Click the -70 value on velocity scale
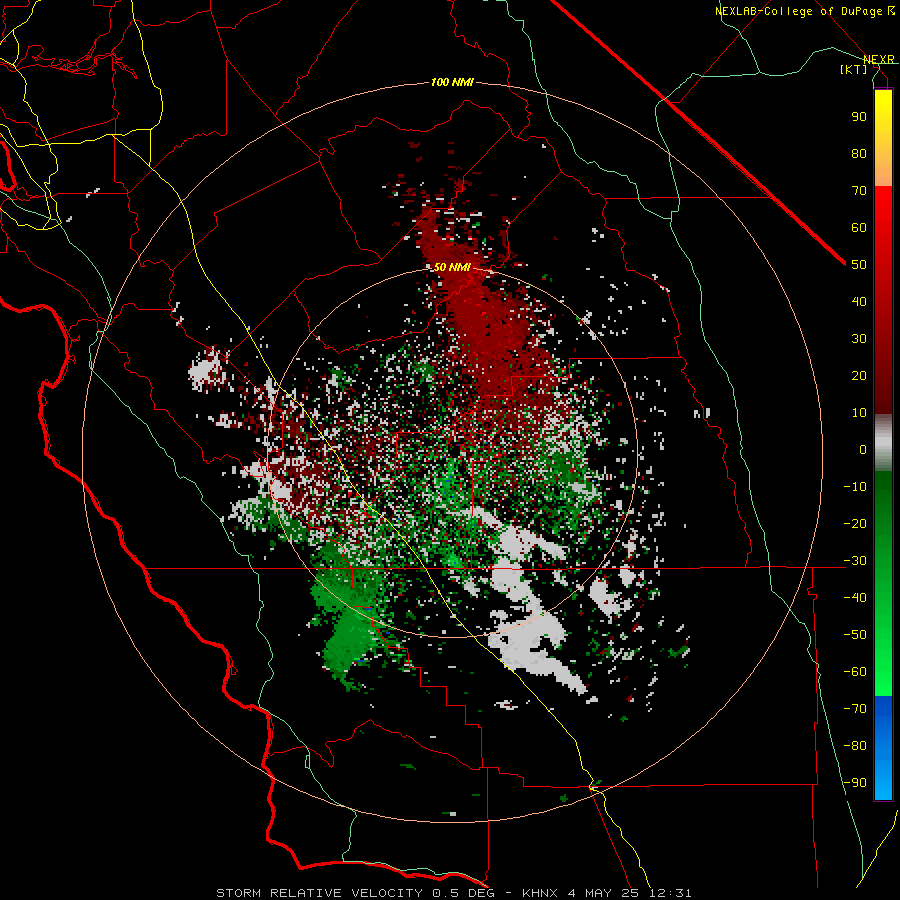This screenshot has width=900, height=900. pos(855,709)
